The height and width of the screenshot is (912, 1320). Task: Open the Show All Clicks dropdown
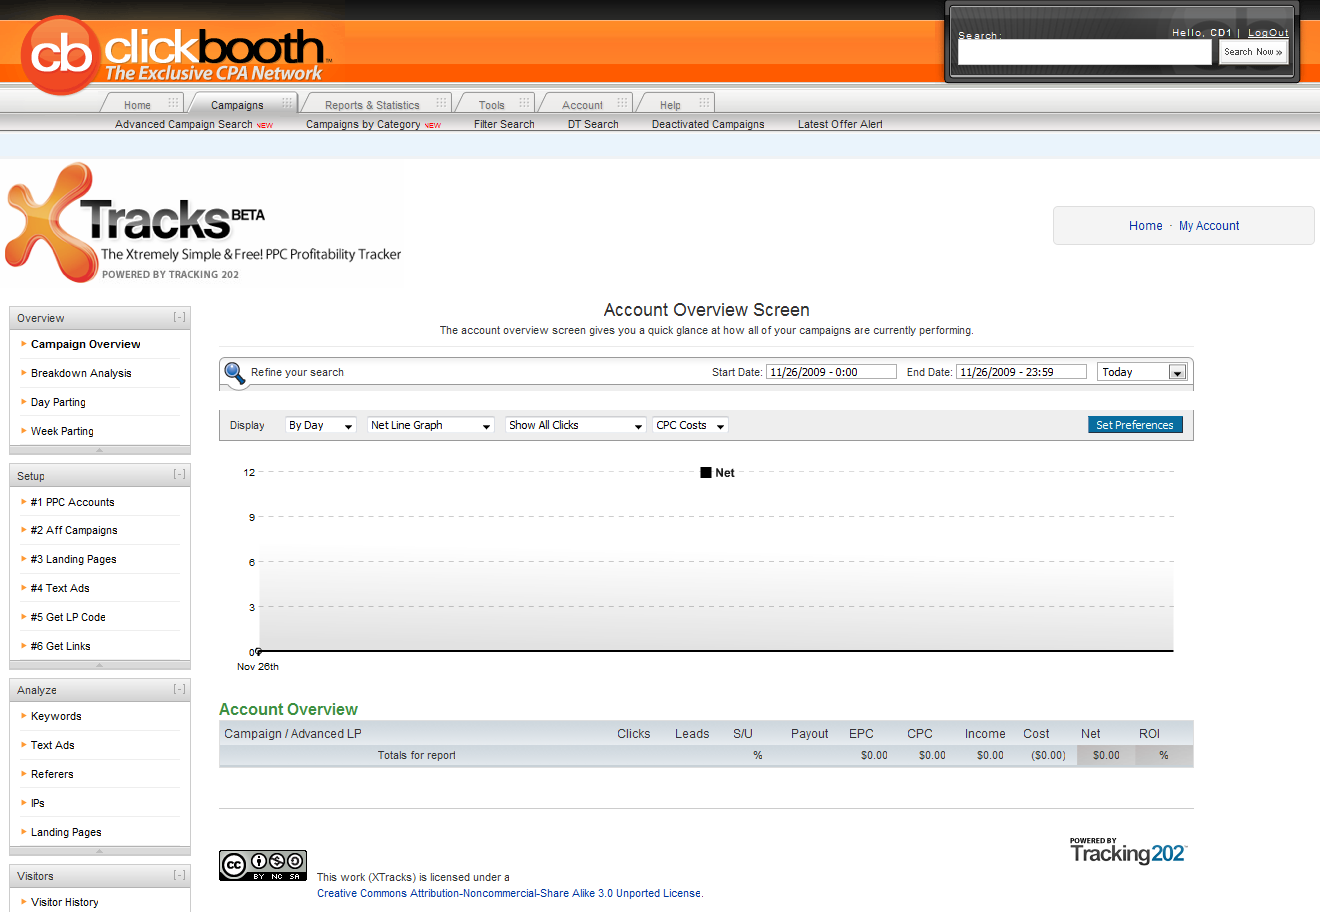pos(575,426)
